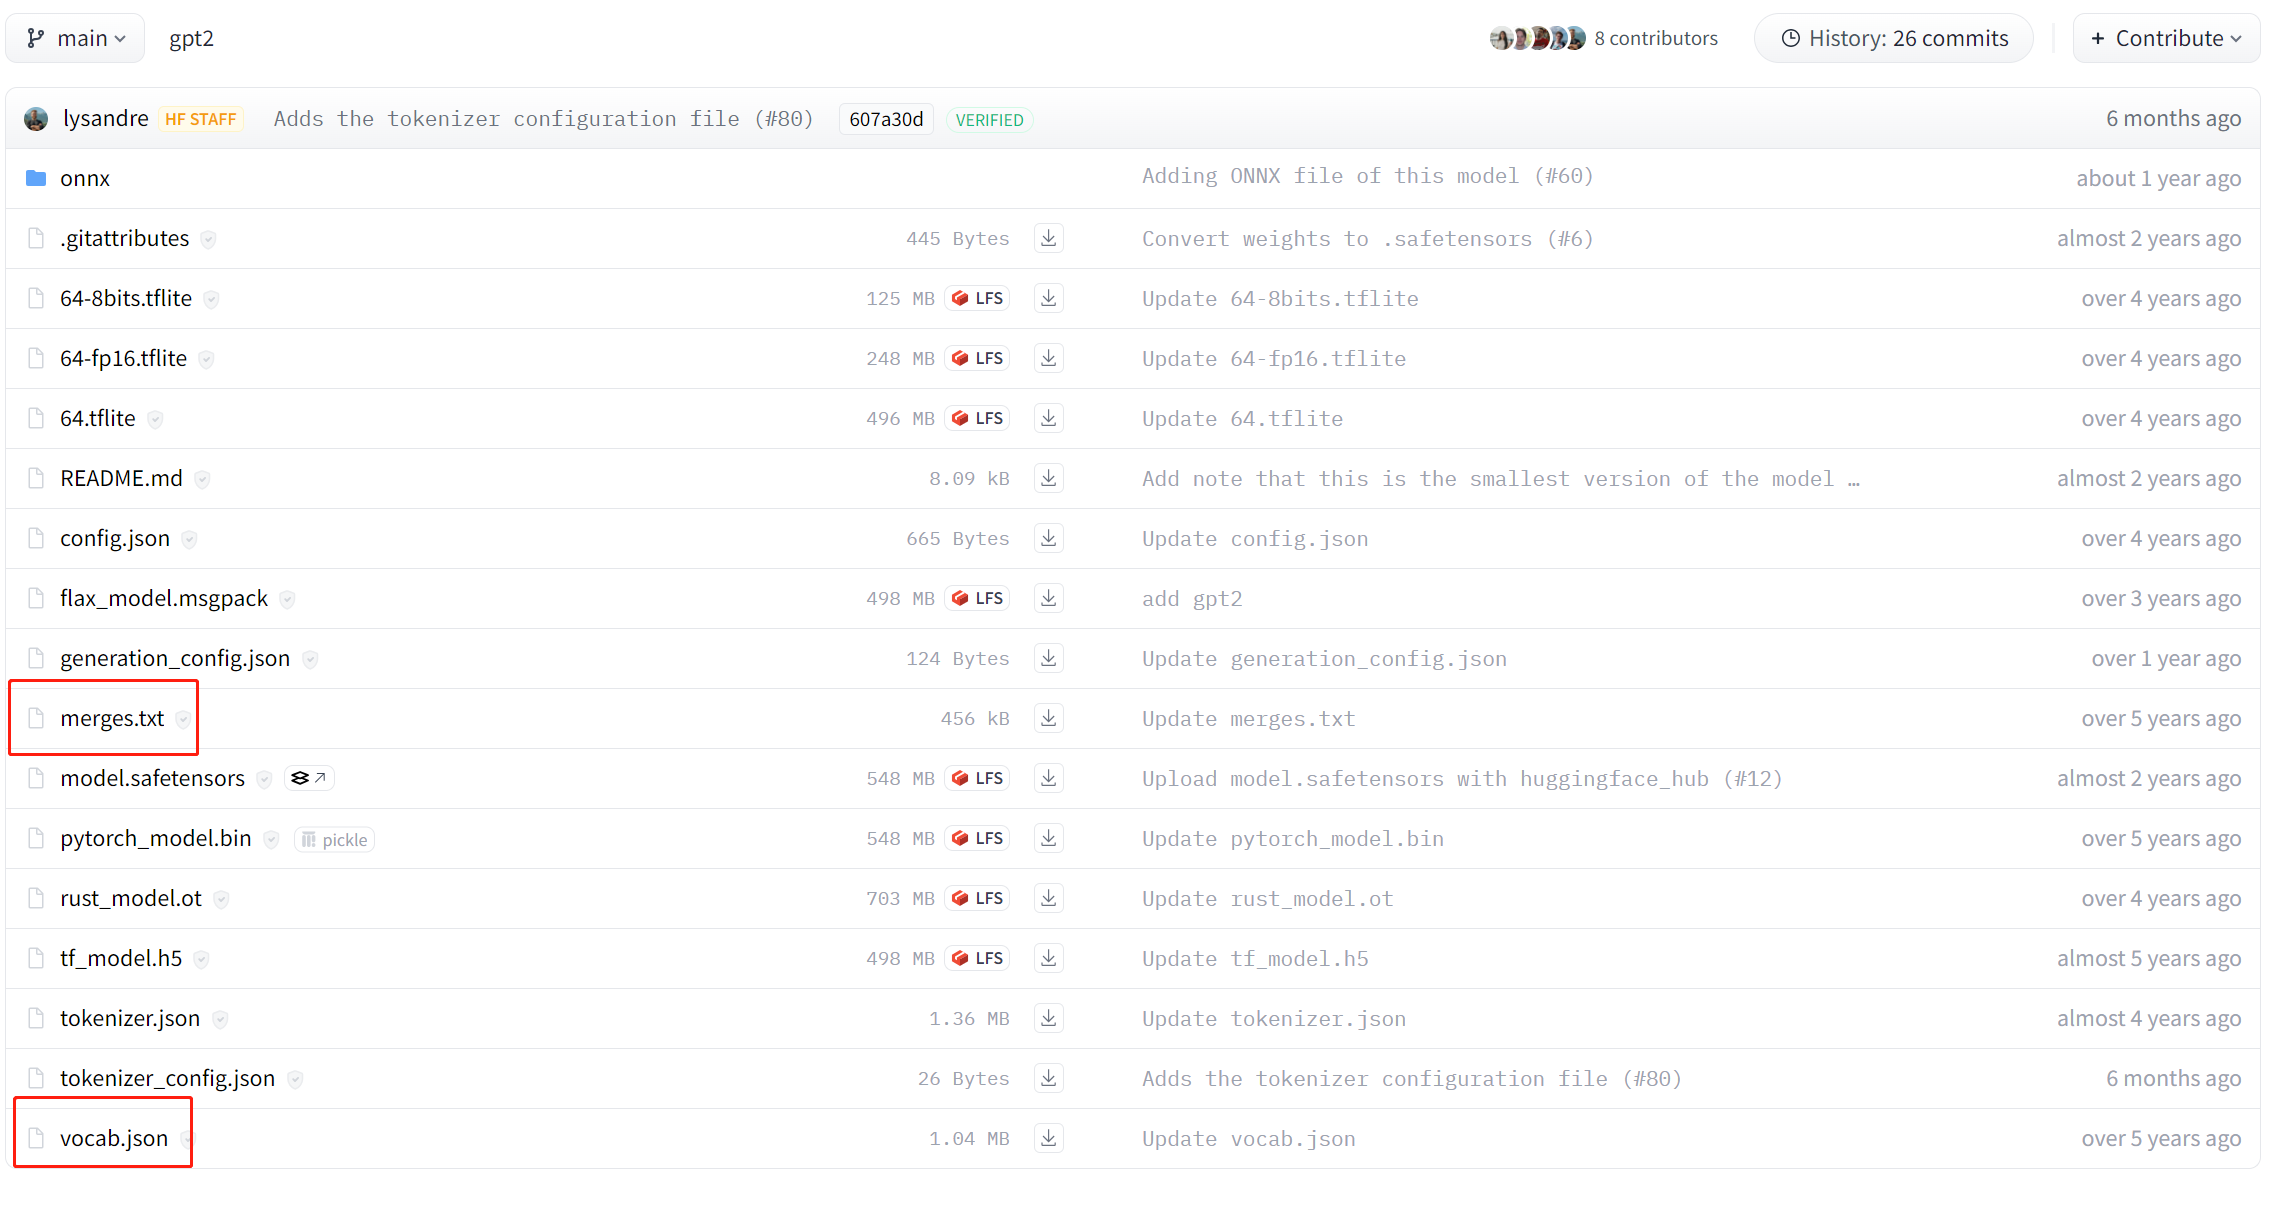Click LFS badge on rust_model.ot
The width and height of the screenshot is (2289, 1217).
pos(977,898)
